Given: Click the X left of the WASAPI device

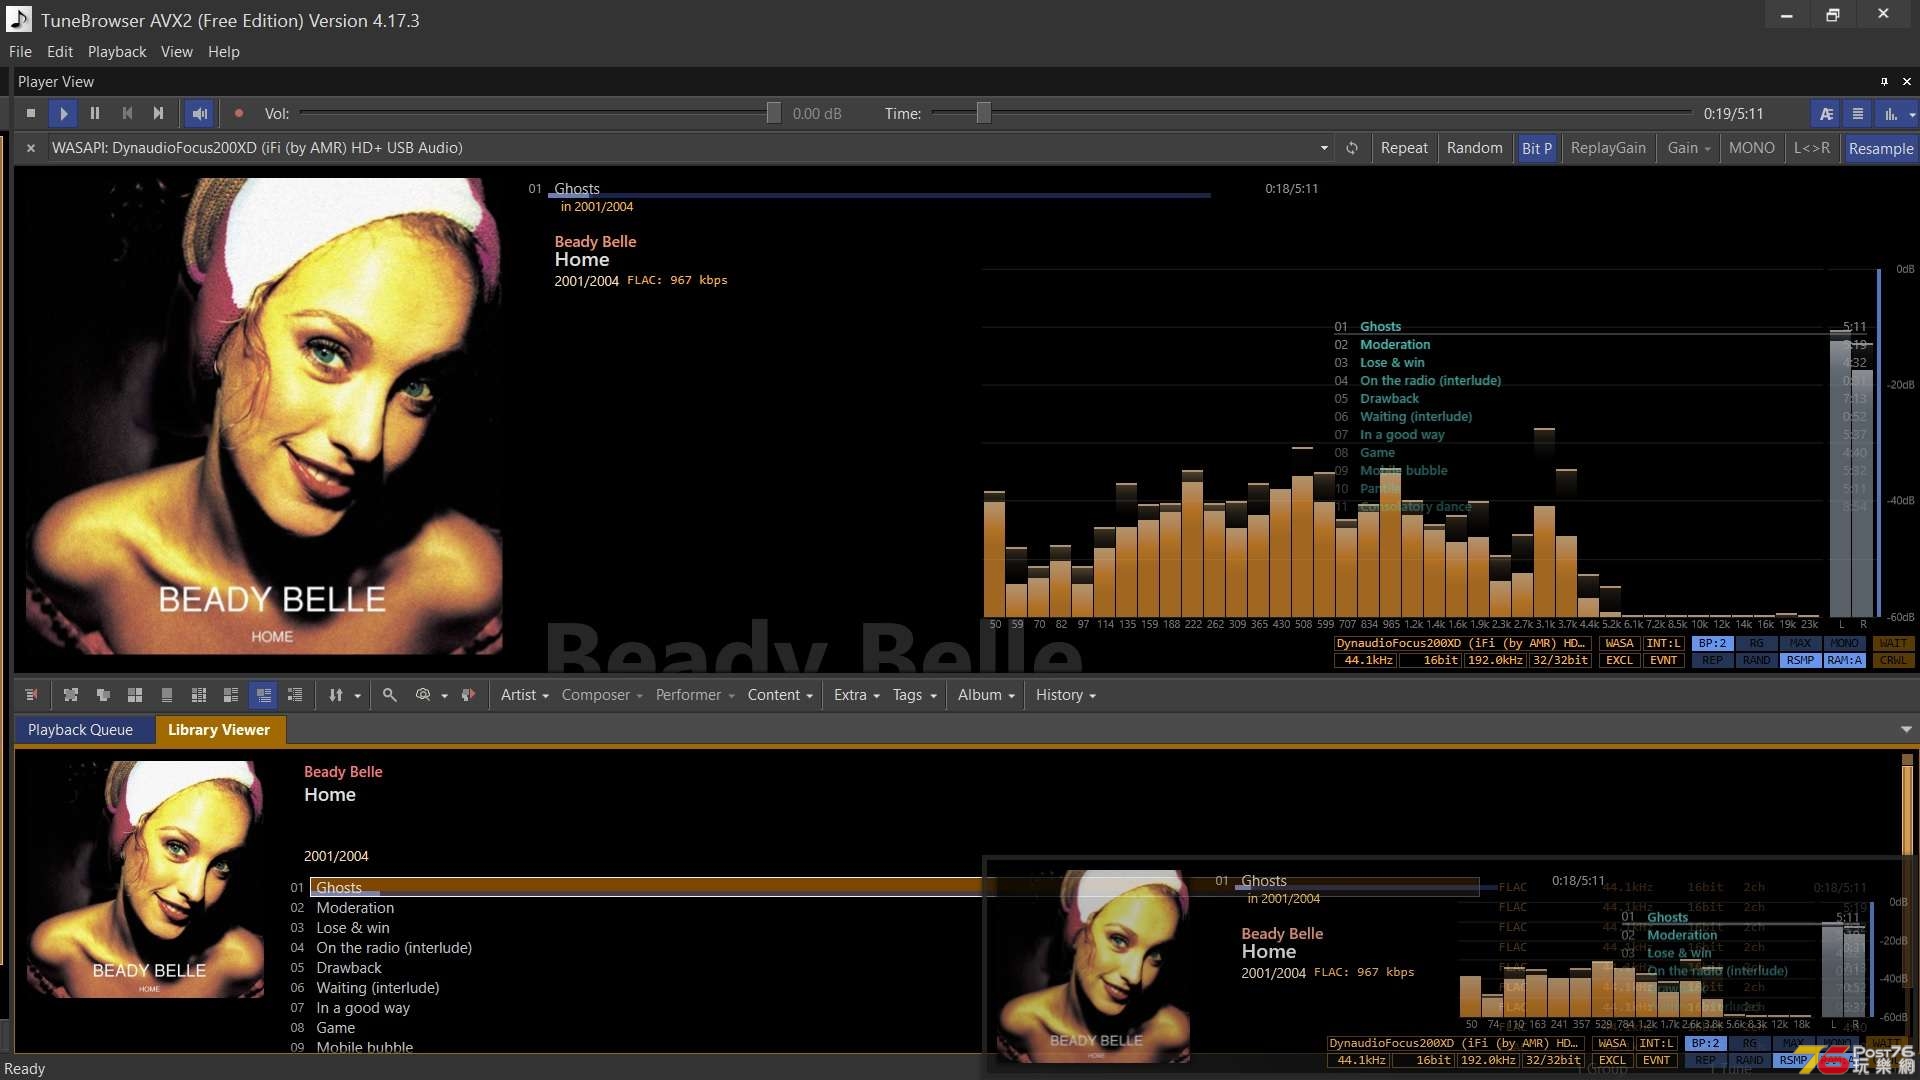Looking at the screenshot, I should (x=31, y=148).
